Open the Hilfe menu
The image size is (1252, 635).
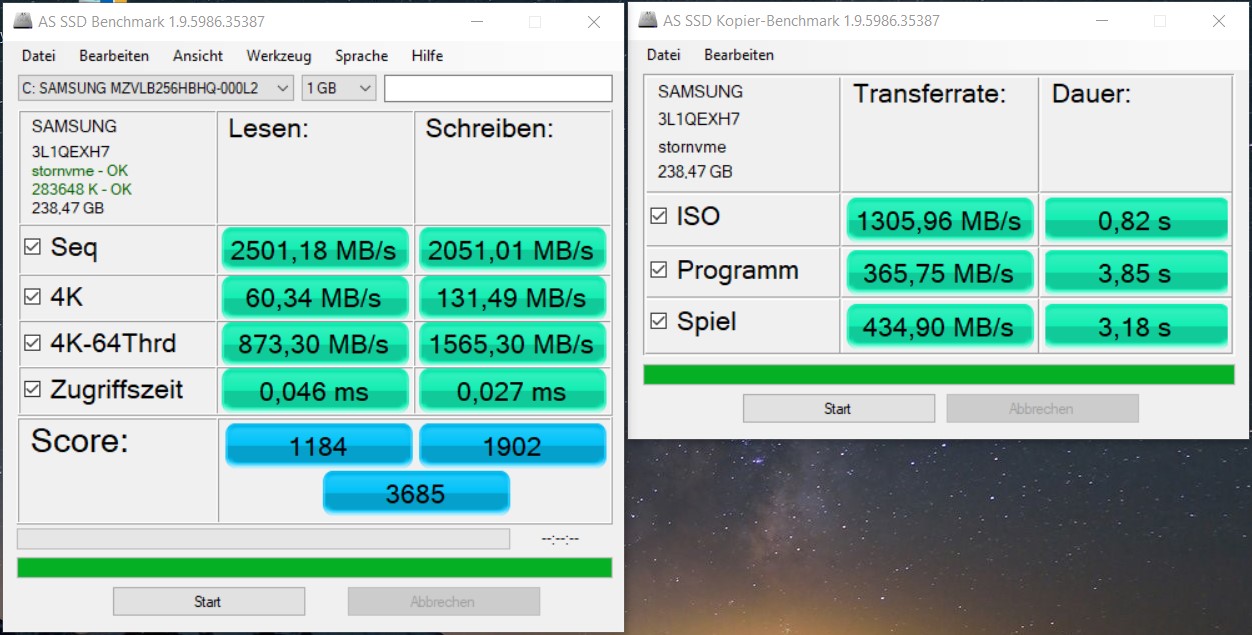click(x=427, y=56)
